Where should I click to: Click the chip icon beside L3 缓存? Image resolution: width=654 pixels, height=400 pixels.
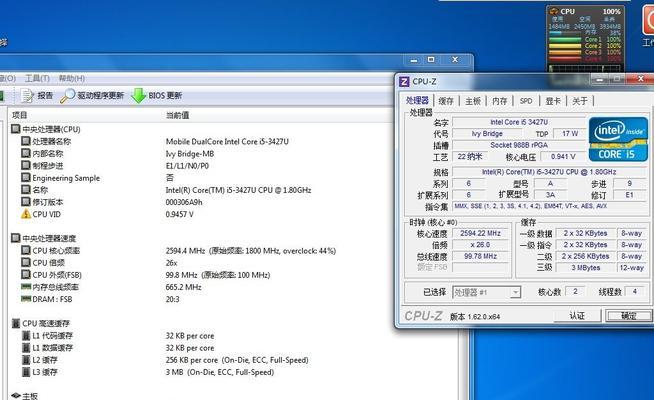coord(26,372)
